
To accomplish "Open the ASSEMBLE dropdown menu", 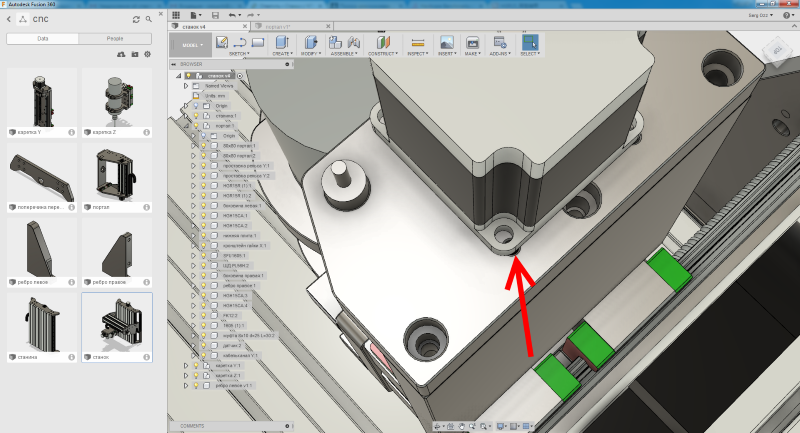I will coord(344,54).
